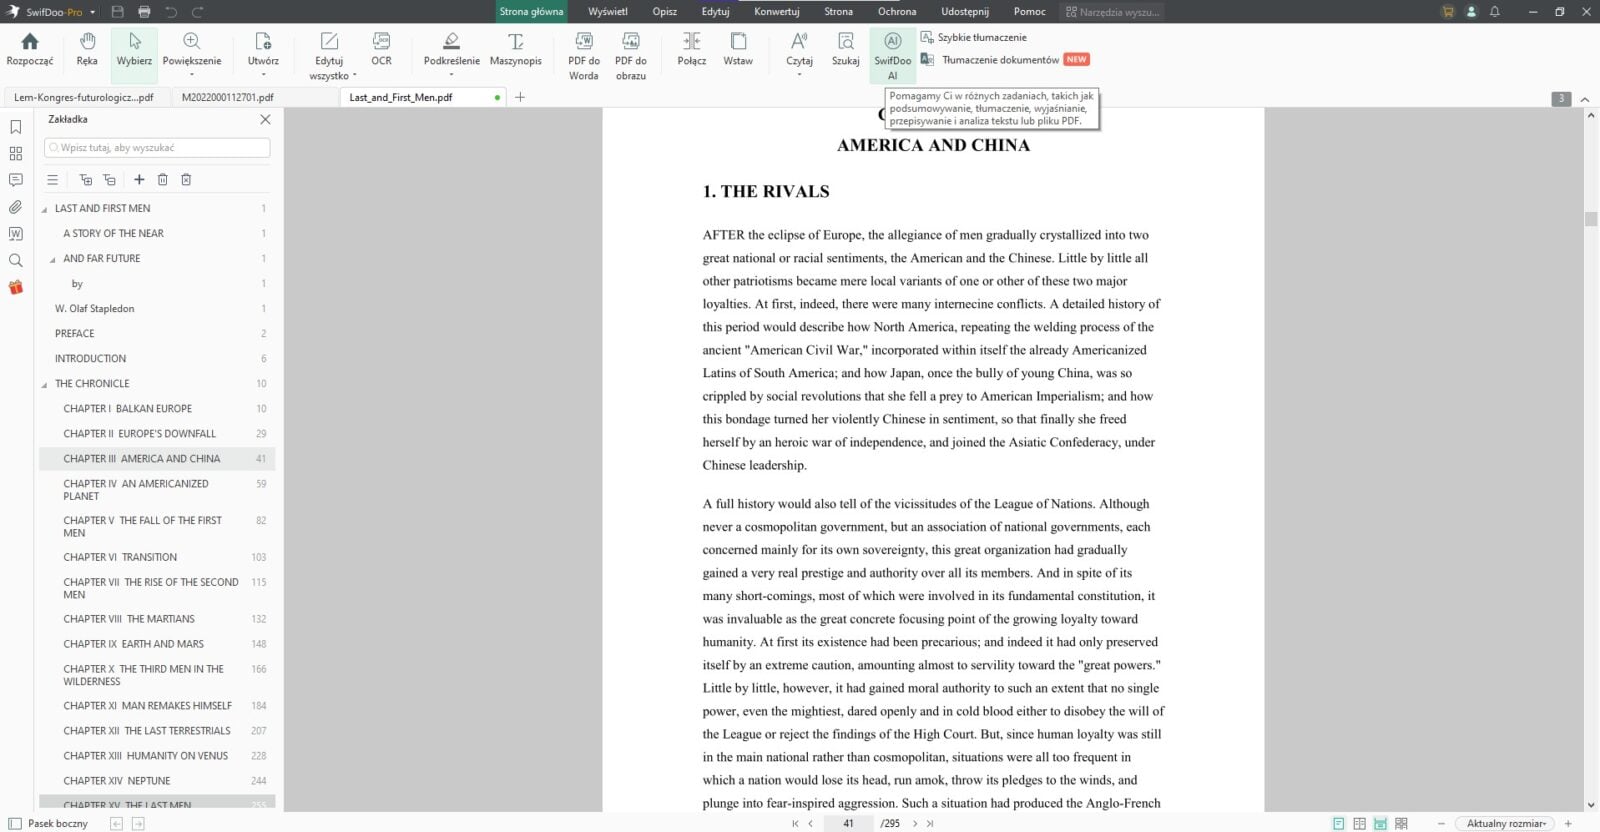Open attachments paperclip in sidebar
This screenshot has width=1600, height=832.
click(x=15, y=207)
